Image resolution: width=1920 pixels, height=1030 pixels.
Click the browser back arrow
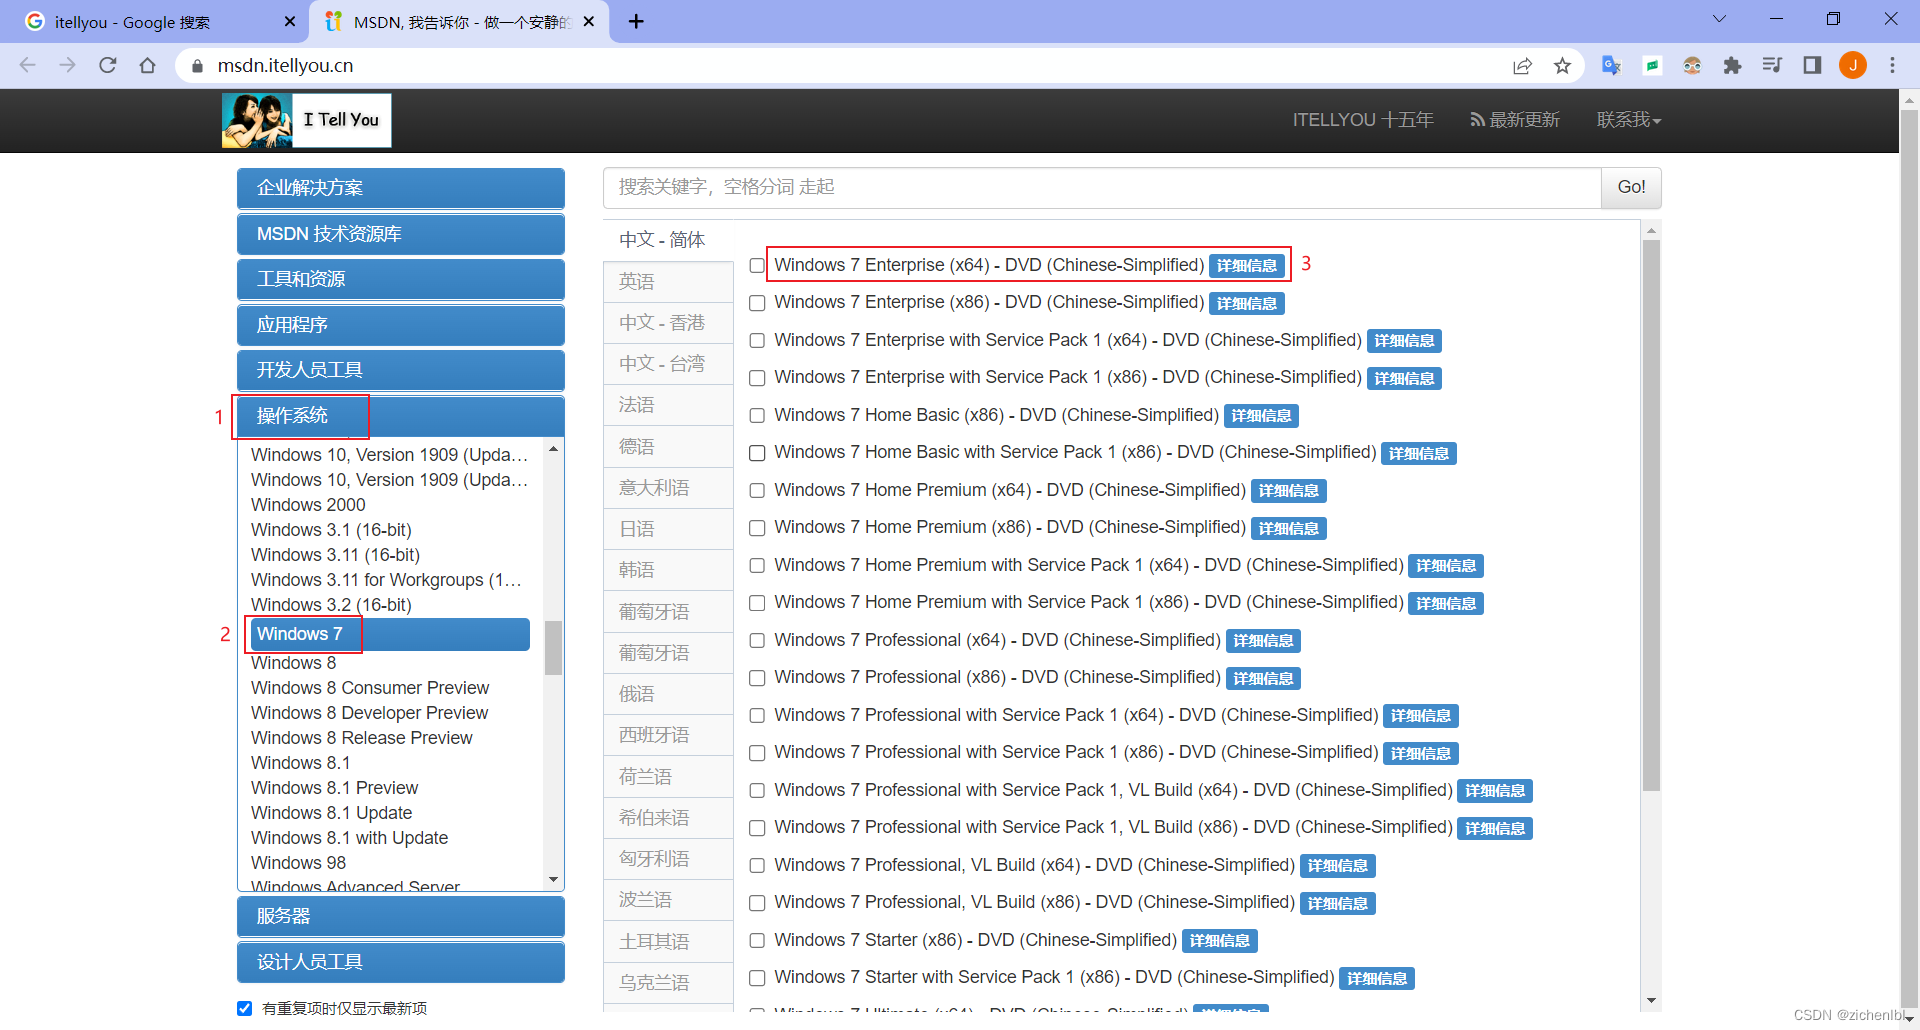click(x=27, y=65)
